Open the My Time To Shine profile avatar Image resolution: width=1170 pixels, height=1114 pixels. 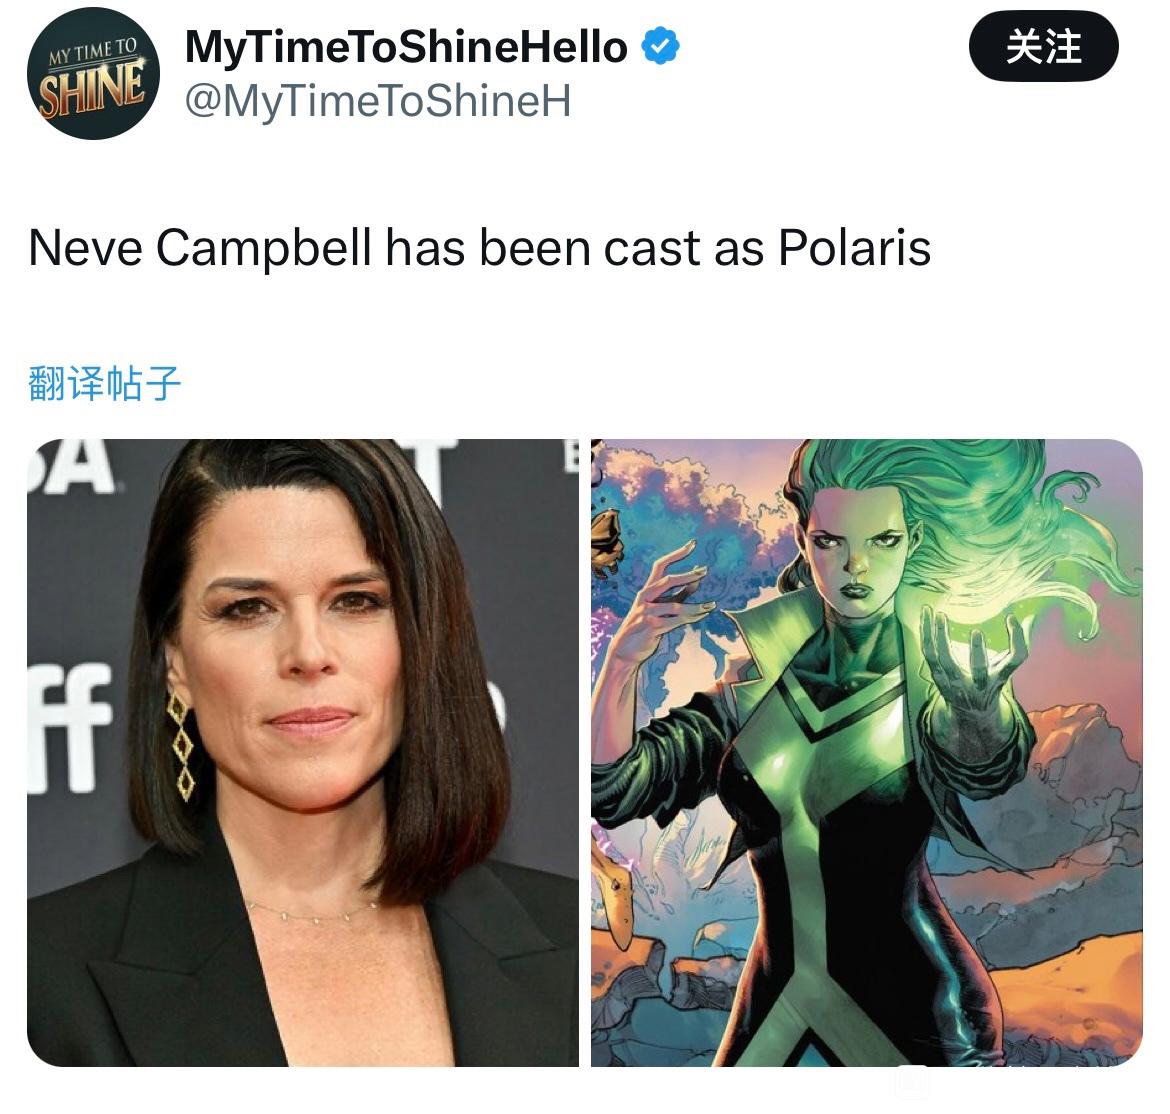93,74
